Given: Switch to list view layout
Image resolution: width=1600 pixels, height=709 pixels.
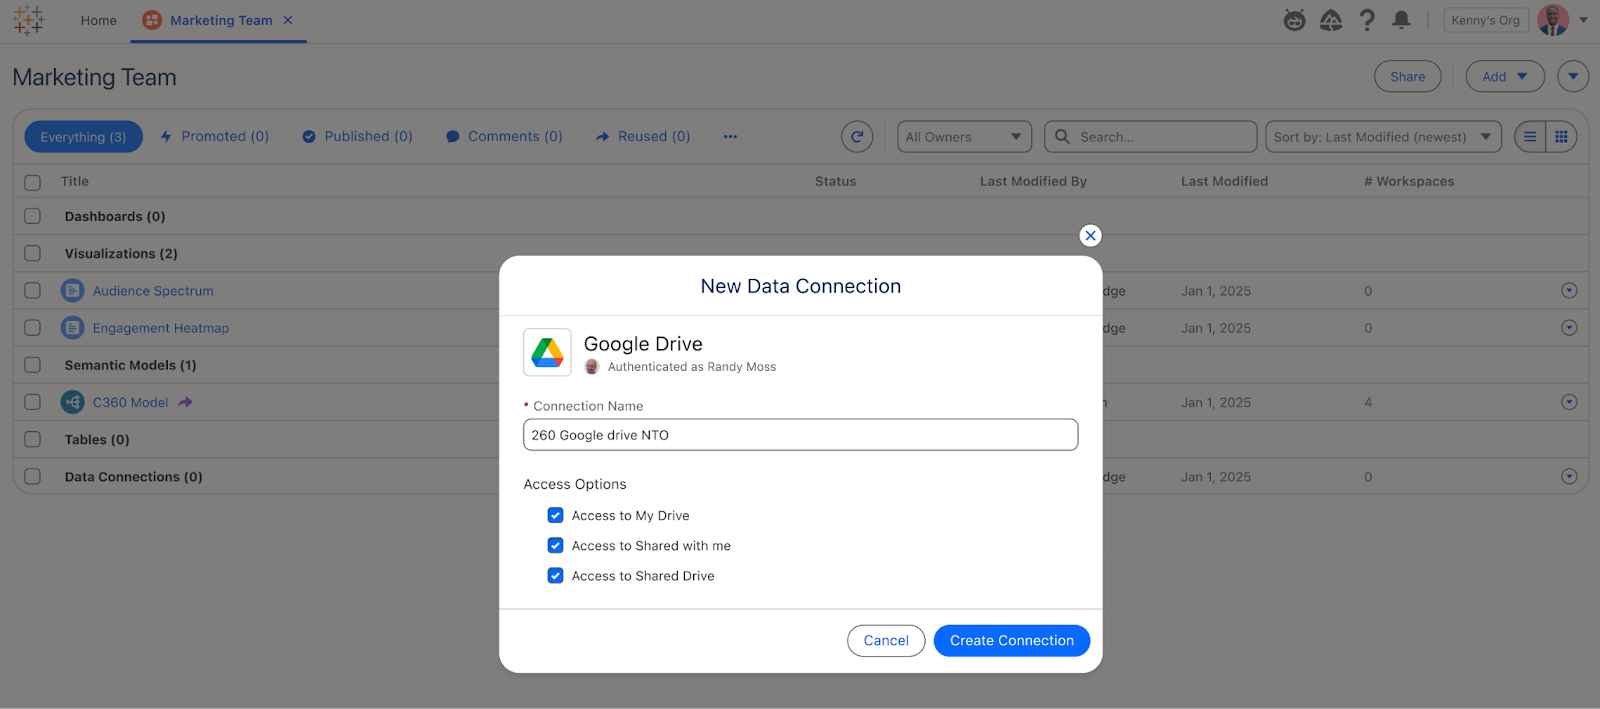Looking at the screenshot, I should click(x=1530, y=137).
